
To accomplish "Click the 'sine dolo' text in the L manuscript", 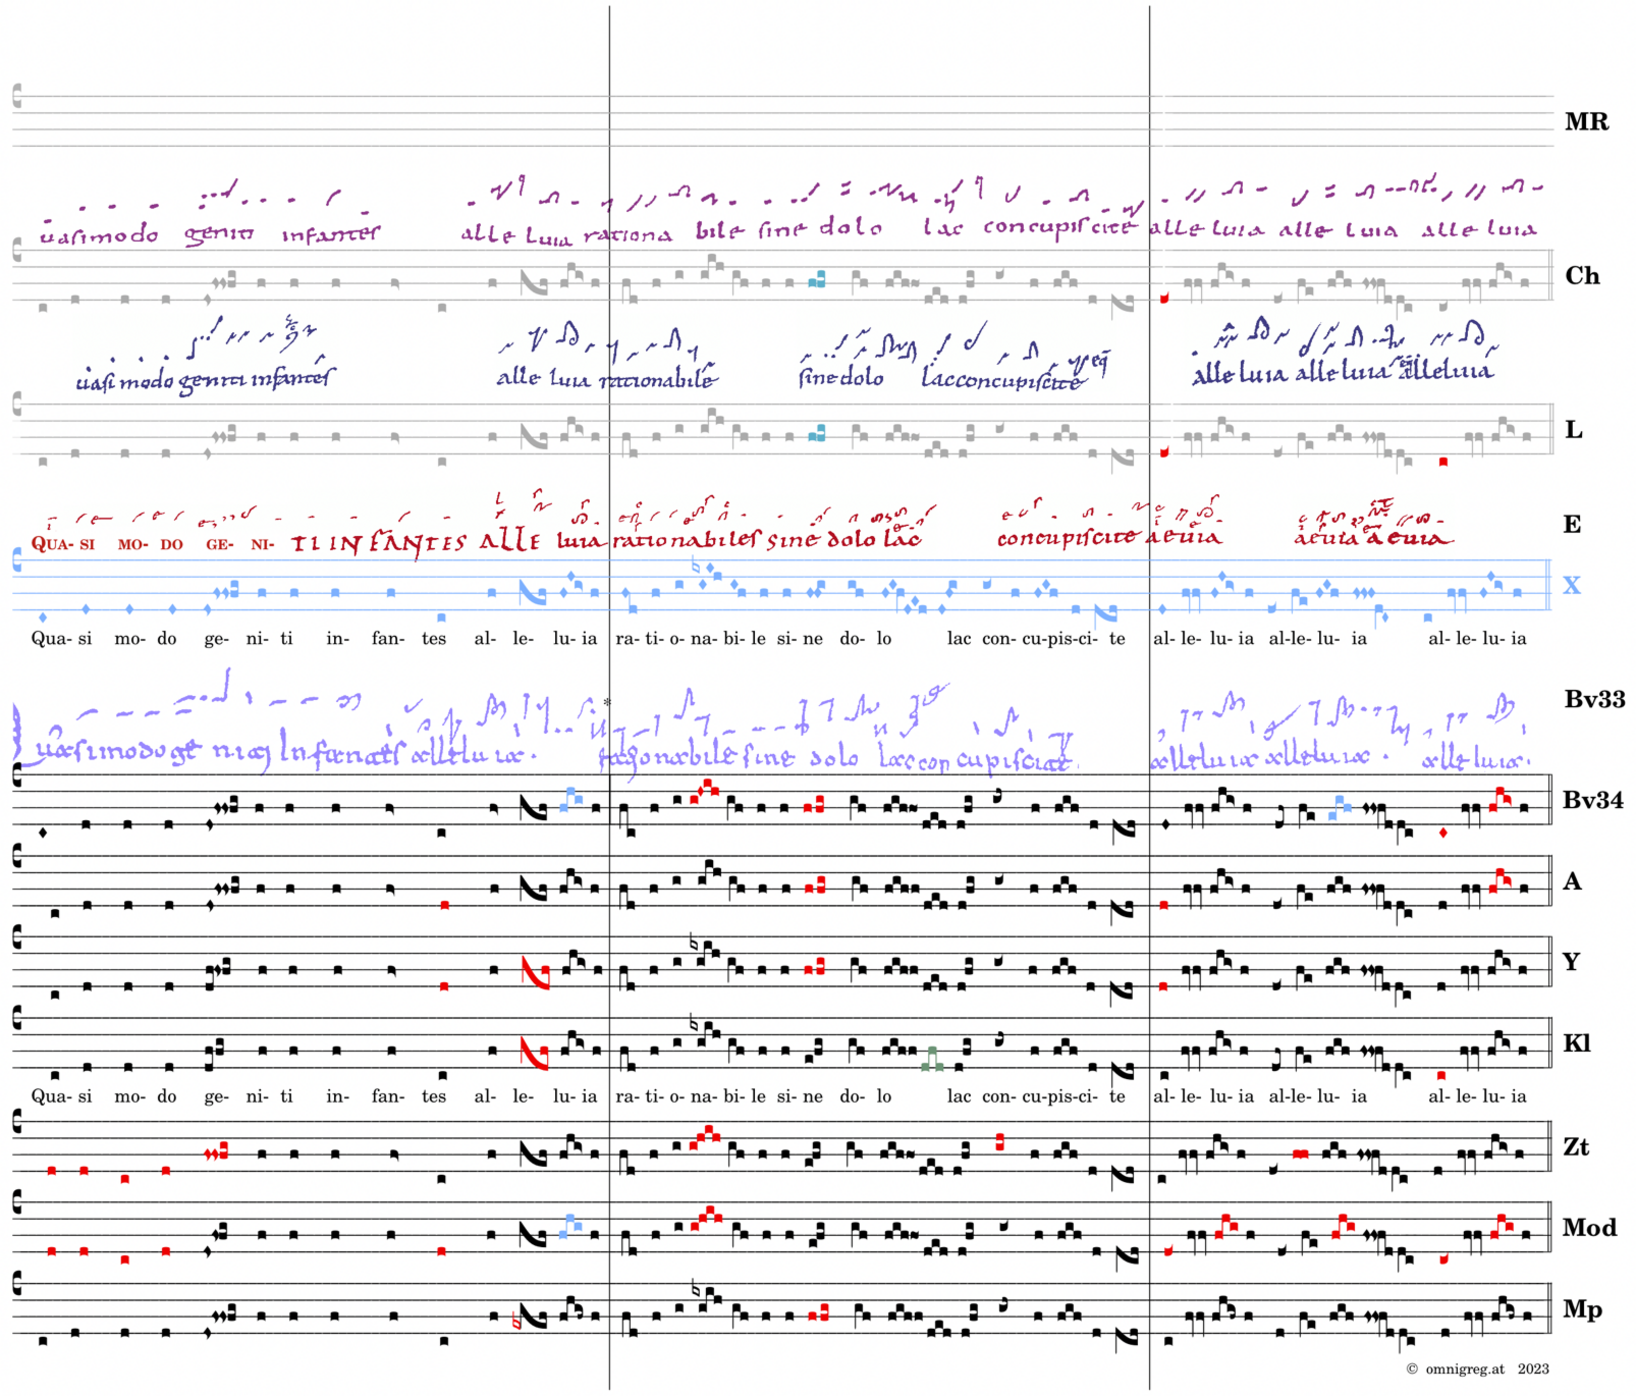I will click(841, 378).
